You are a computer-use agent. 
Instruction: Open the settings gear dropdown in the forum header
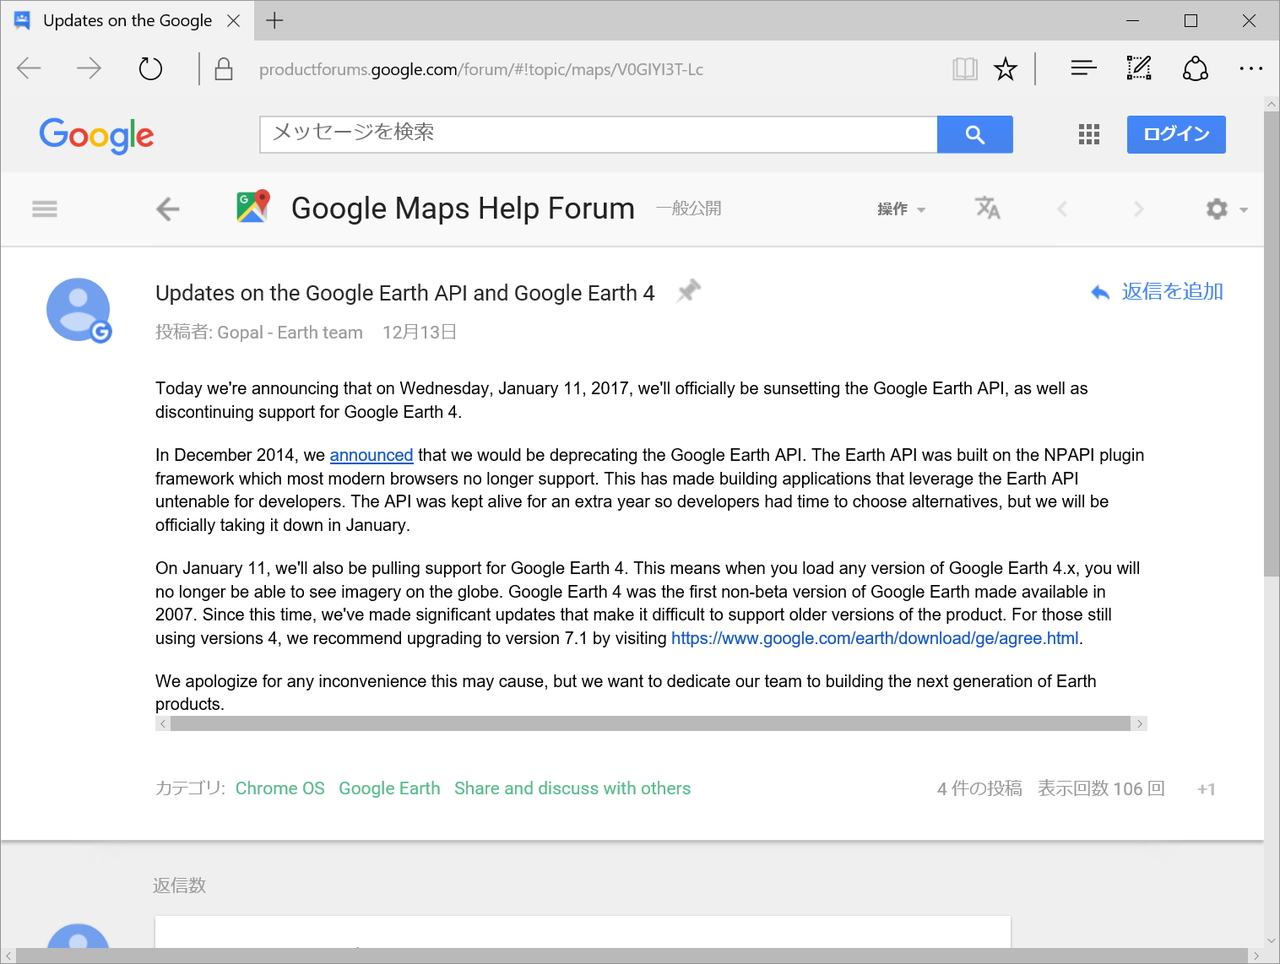1216,209
